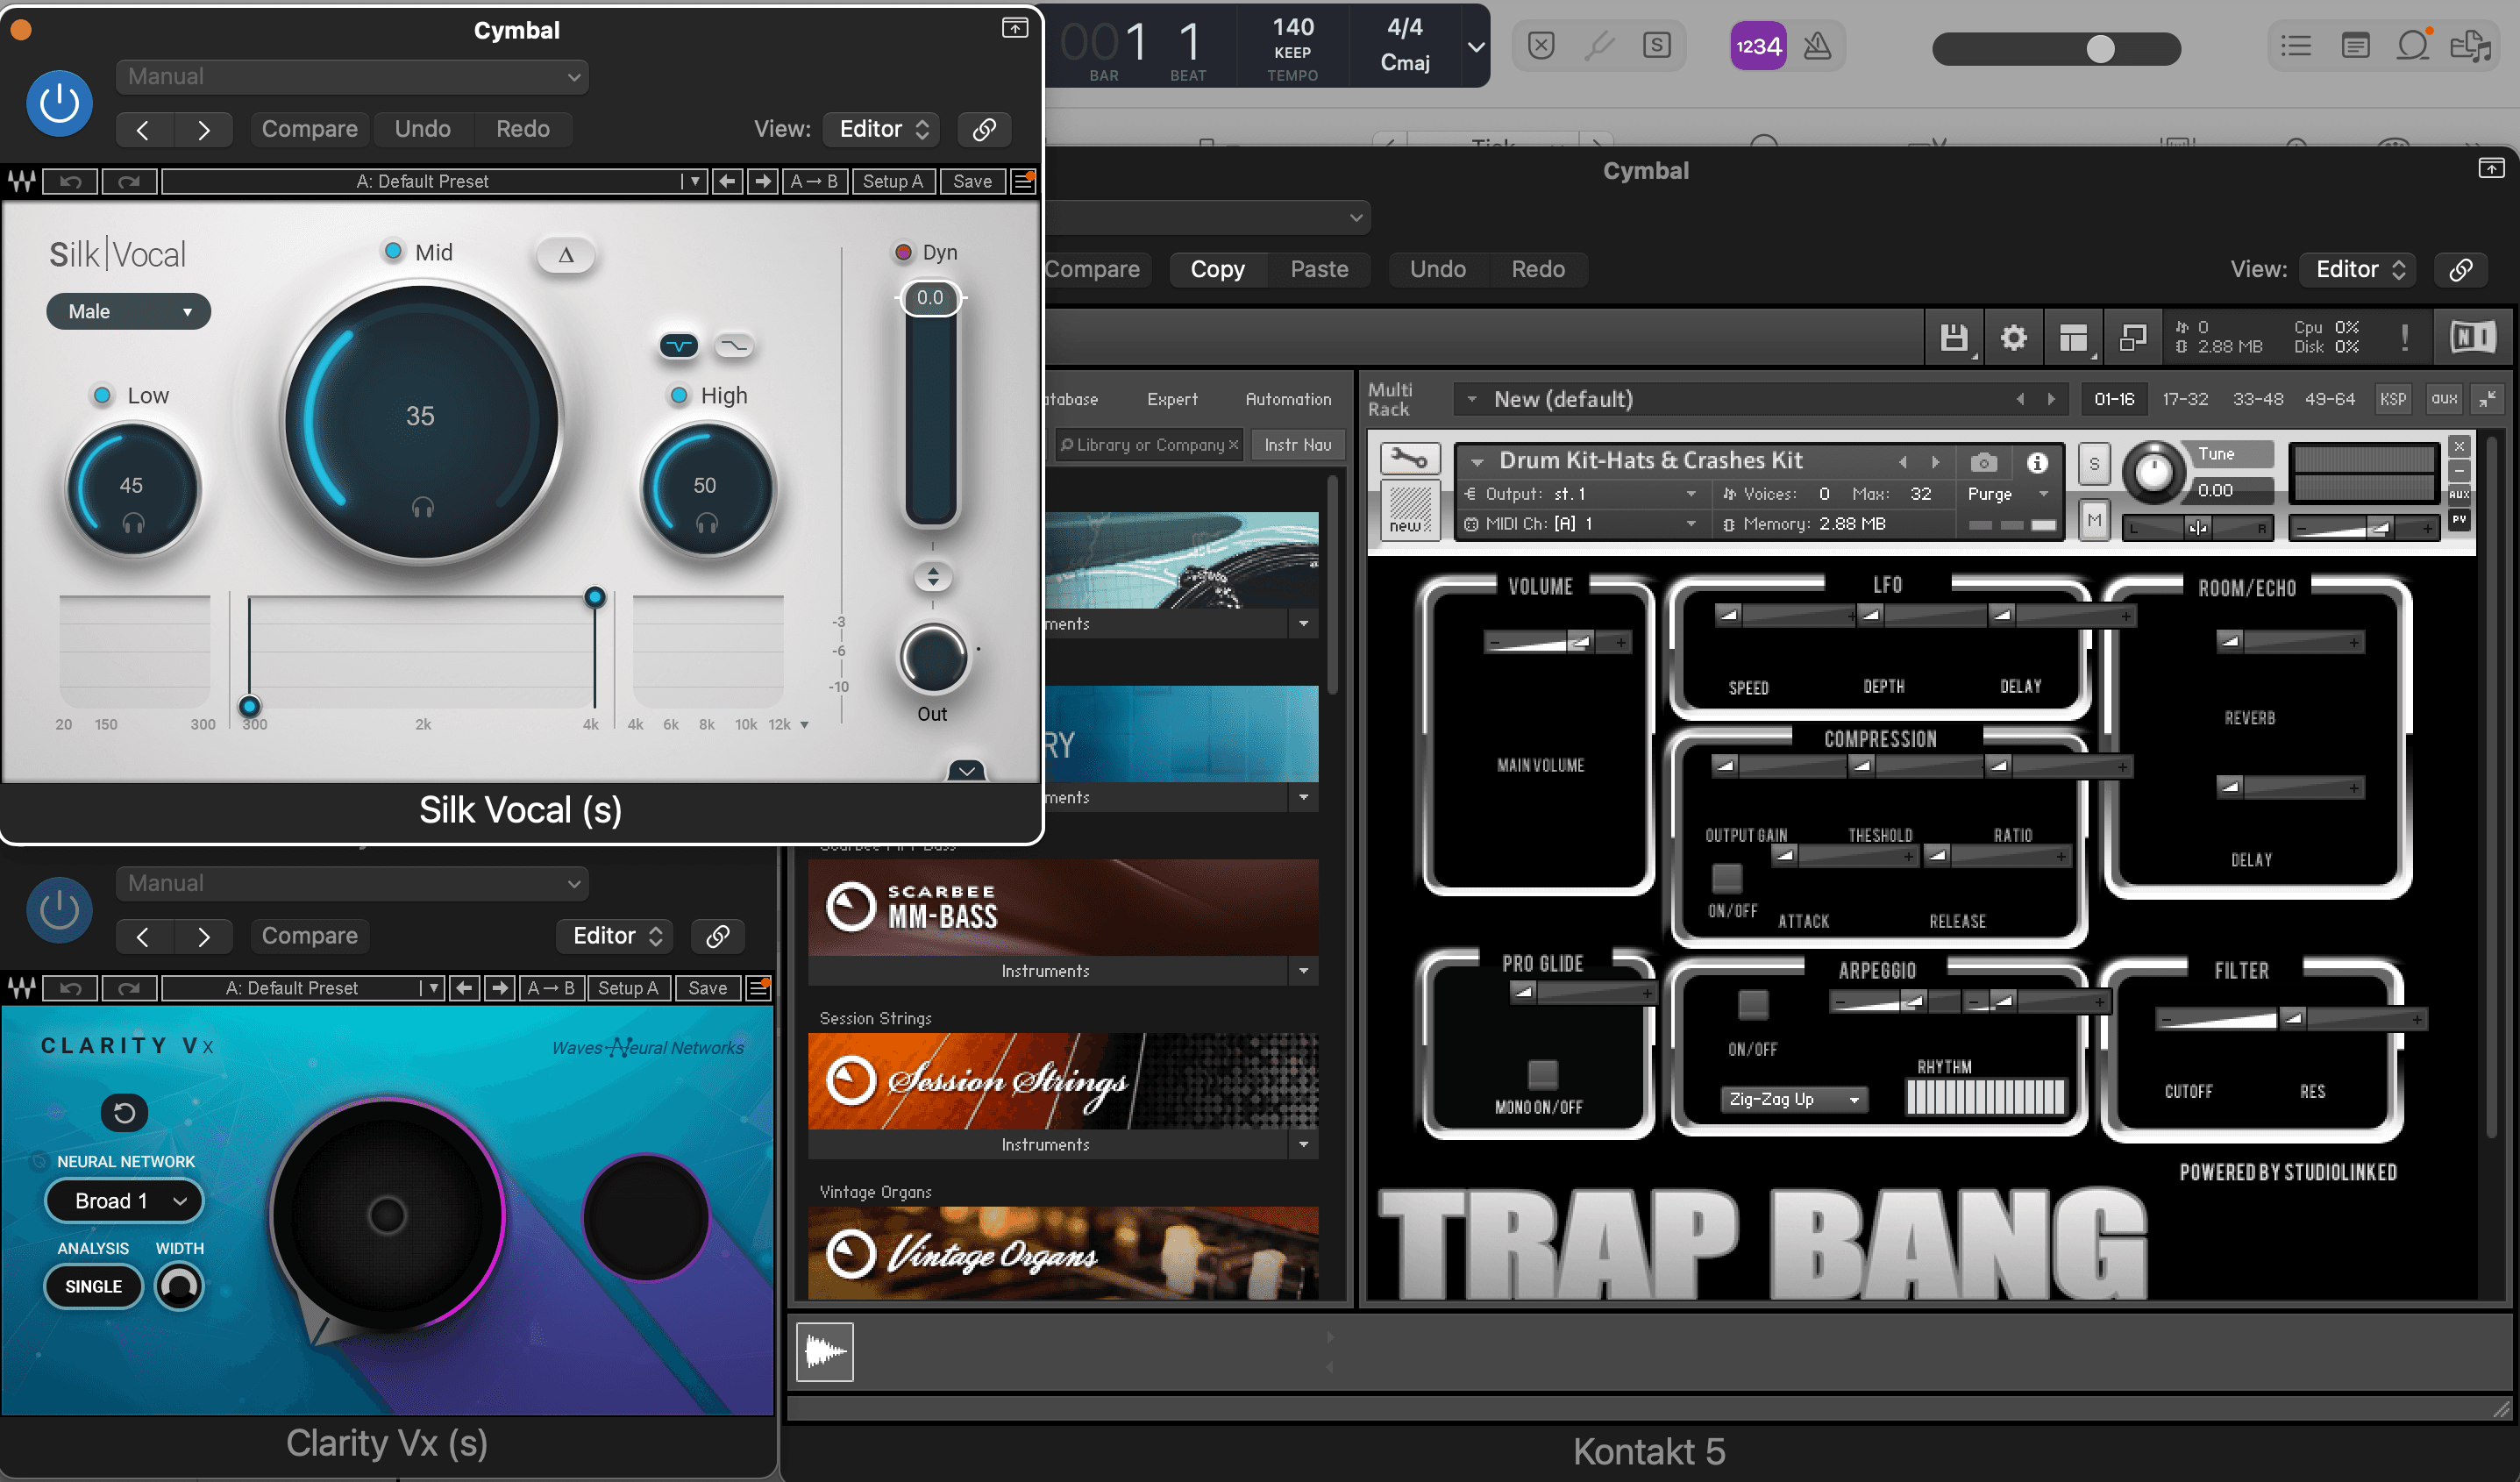Image resolution: width=2520 pixels, height=1482 pixels.
Task: Toggle Arpeggio ON/OFF button in Trap Bang
Action: [1753, 1004]
